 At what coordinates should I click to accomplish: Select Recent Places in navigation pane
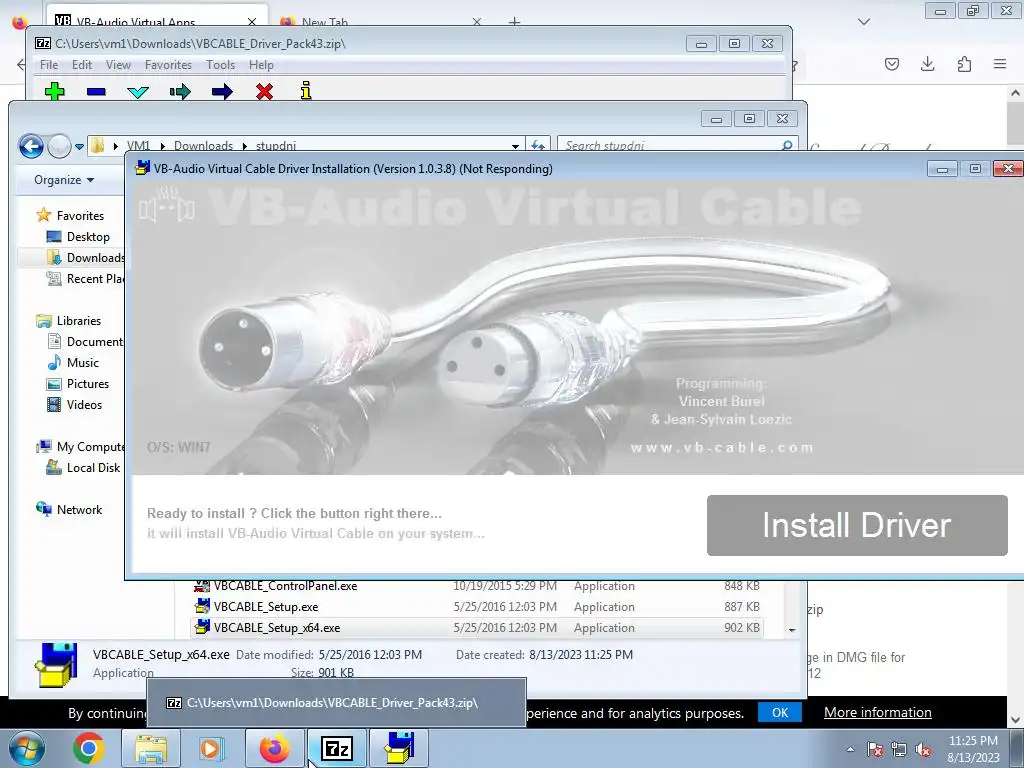(85, 278)
